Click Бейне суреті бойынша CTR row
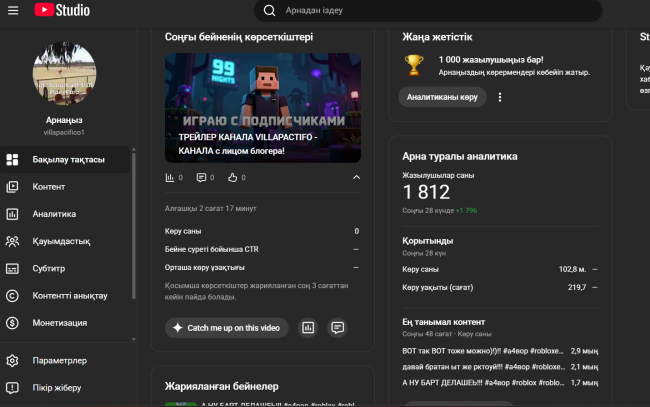The height and width of the screenshot is (407, 650). pyautogui.click(x=262, y=249)
